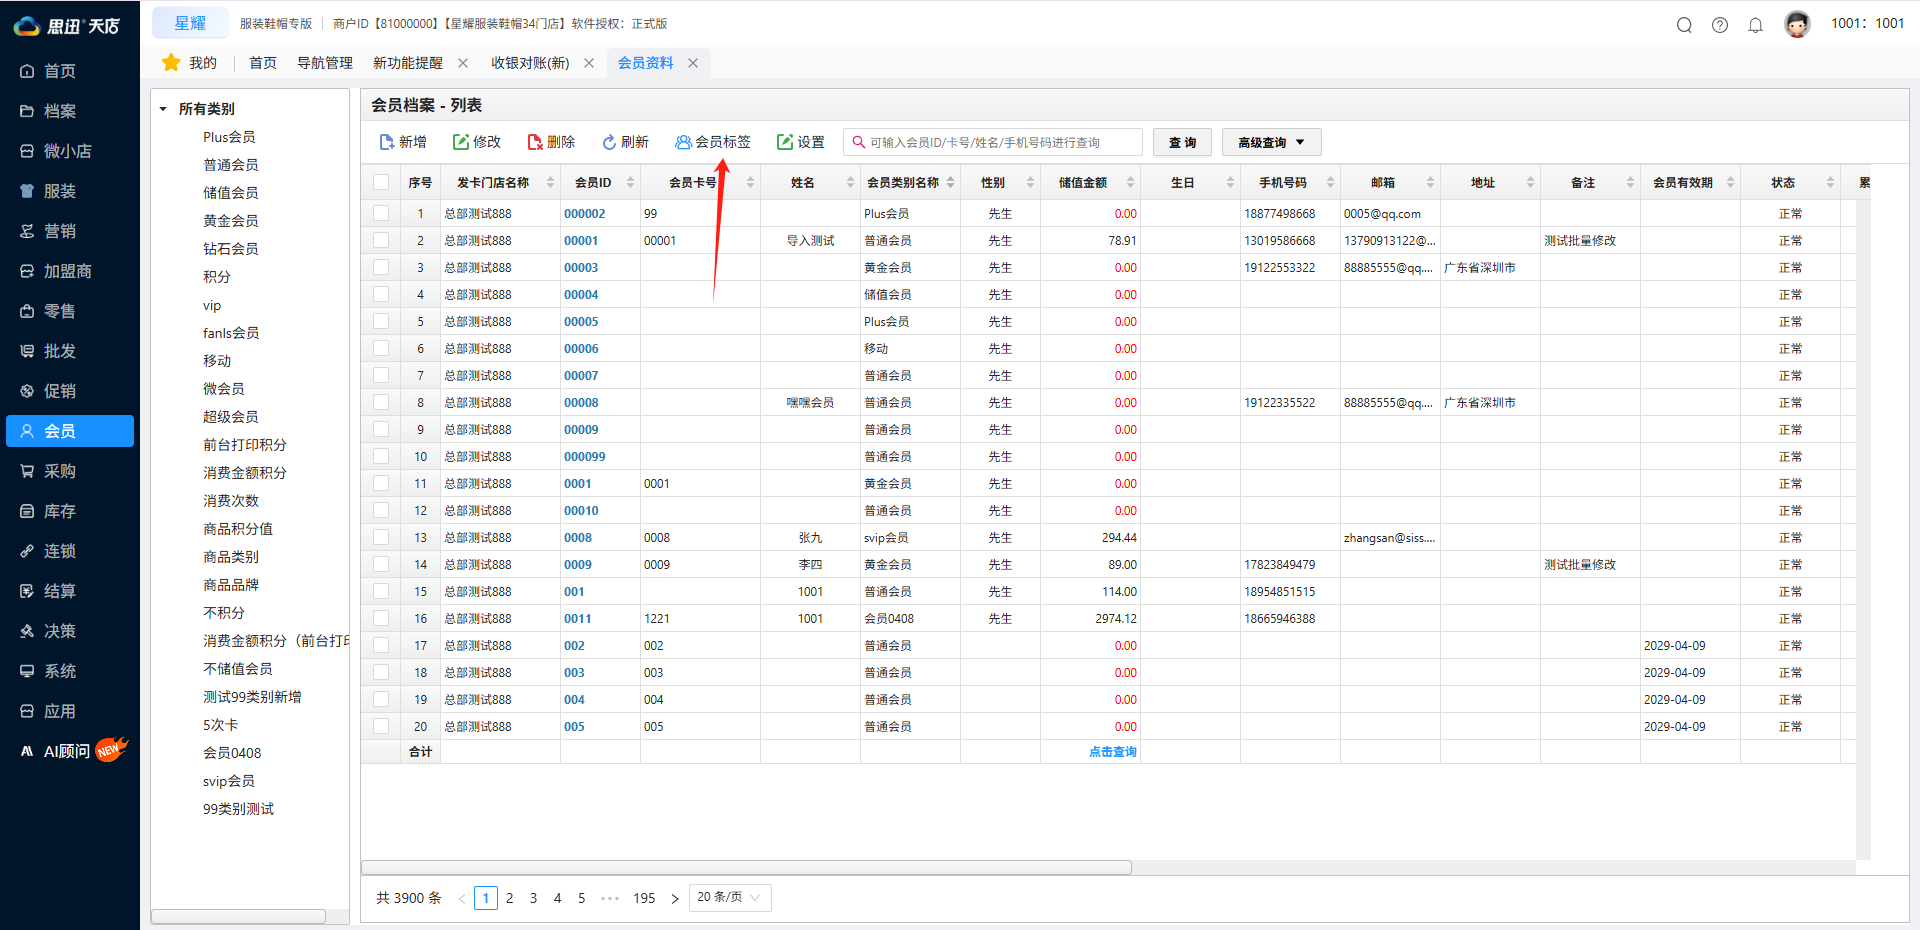Click the 新增 (add member) icon
1920x930 pixels.
click(x=387, y=142)
